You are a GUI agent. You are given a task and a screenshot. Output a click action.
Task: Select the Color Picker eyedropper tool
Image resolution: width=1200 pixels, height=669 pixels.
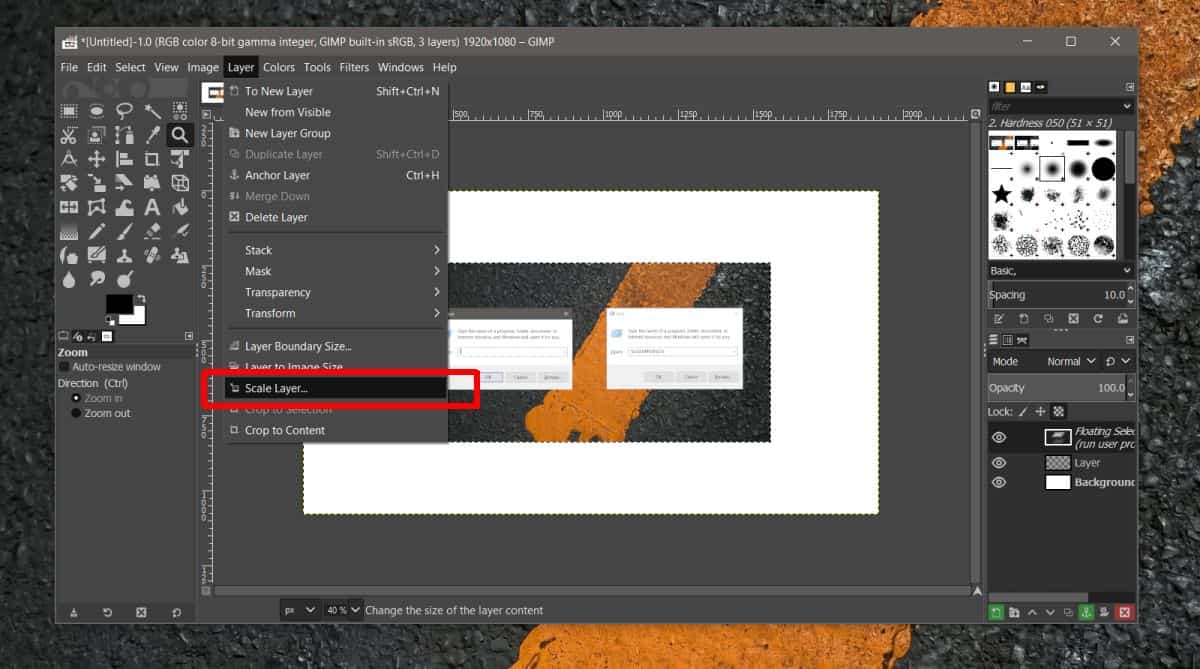pos(152,135)
